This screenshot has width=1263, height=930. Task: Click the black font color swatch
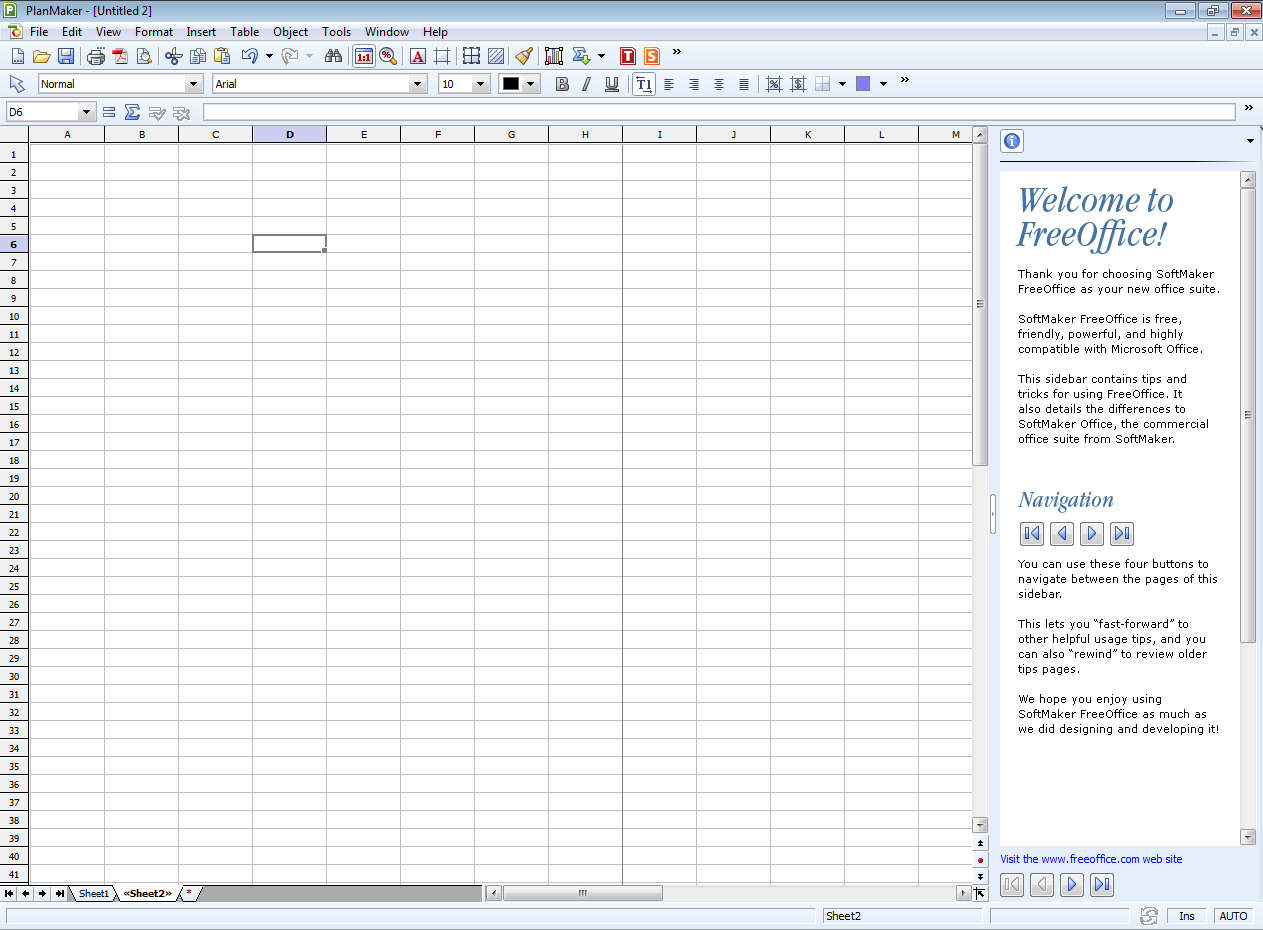point(511,84)
